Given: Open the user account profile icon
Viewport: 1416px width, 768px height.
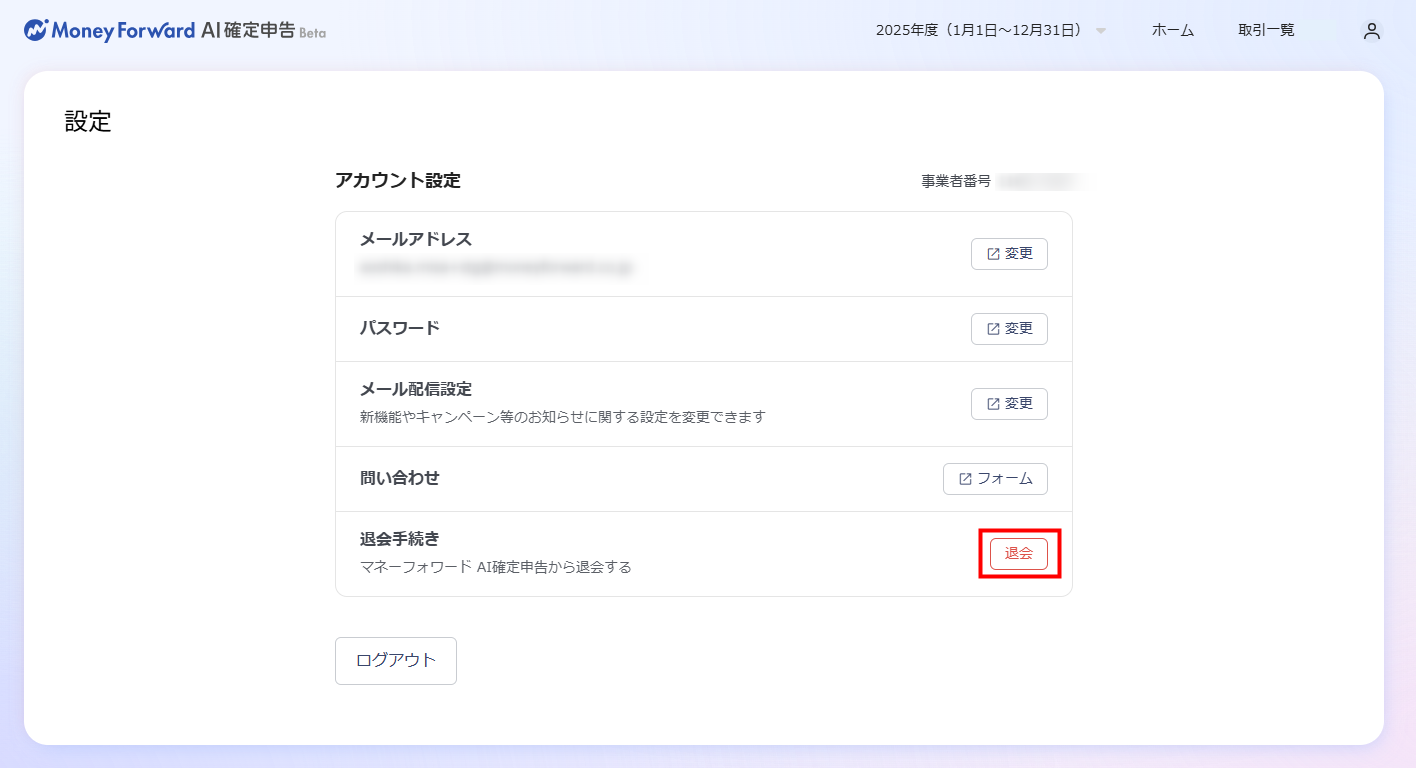Looking at the screenshot, I should coord(1371,31).
